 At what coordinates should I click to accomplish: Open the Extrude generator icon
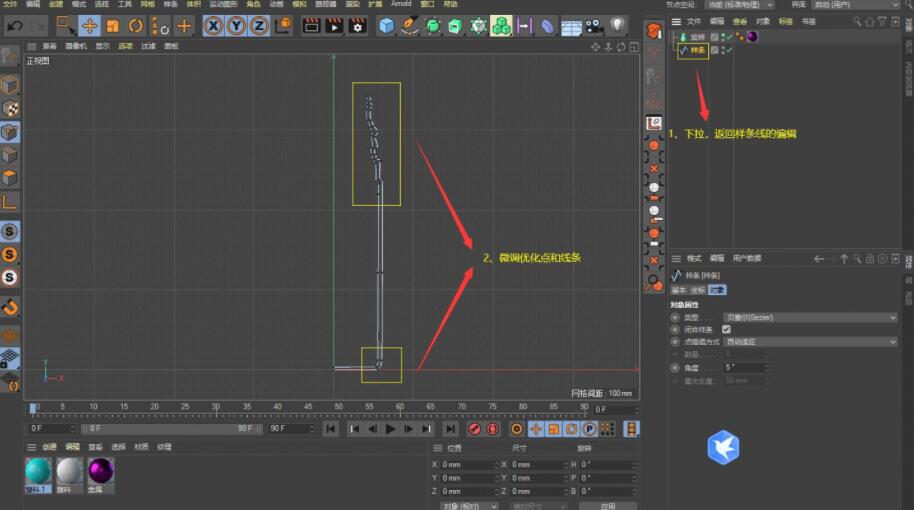pos(455,26)
